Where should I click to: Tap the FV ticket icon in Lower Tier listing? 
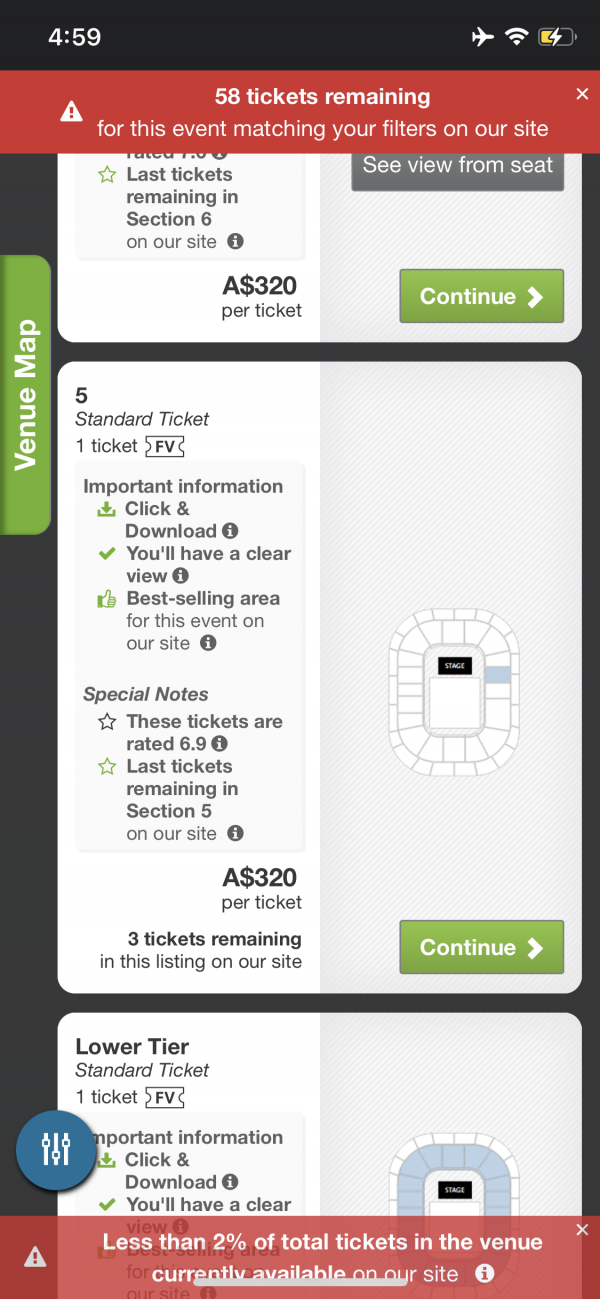pos(165,1097)
